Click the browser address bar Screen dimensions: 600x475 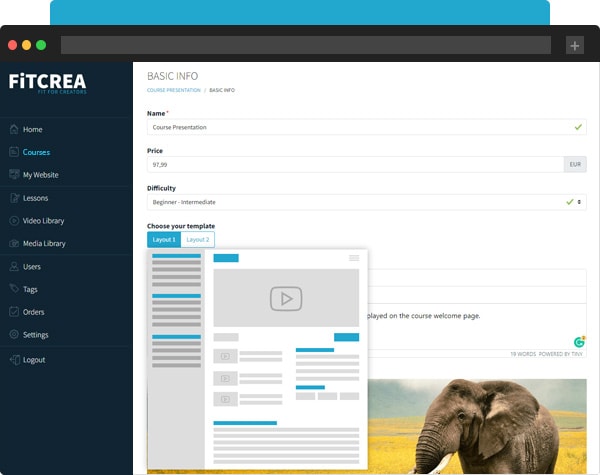[x=306, y=46]
